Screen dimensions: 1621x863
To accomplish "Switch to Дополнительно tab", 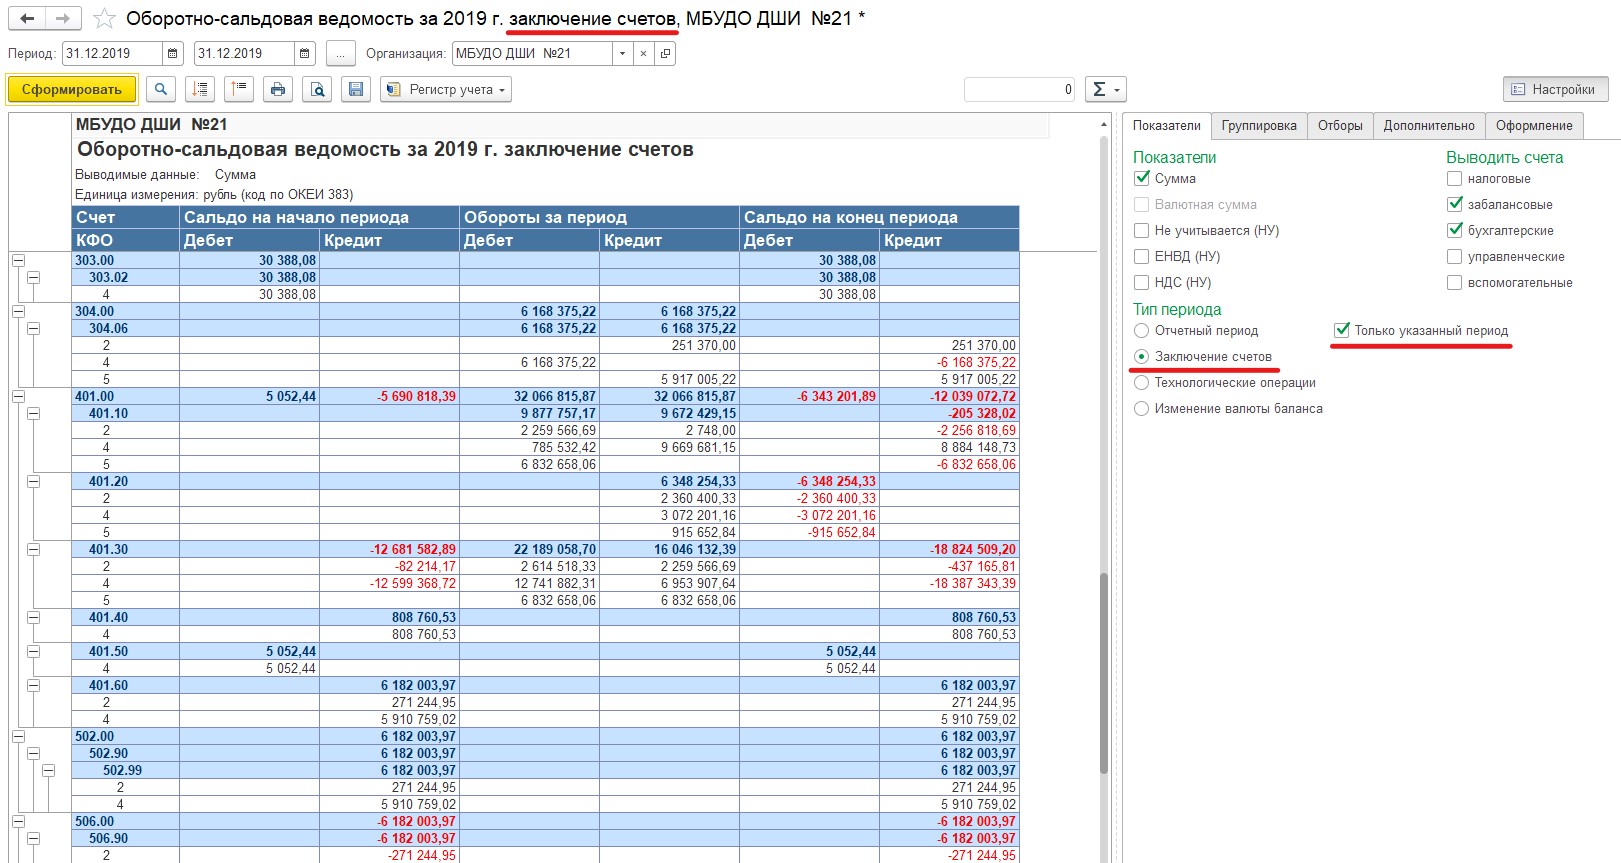I will point(1429,126).
